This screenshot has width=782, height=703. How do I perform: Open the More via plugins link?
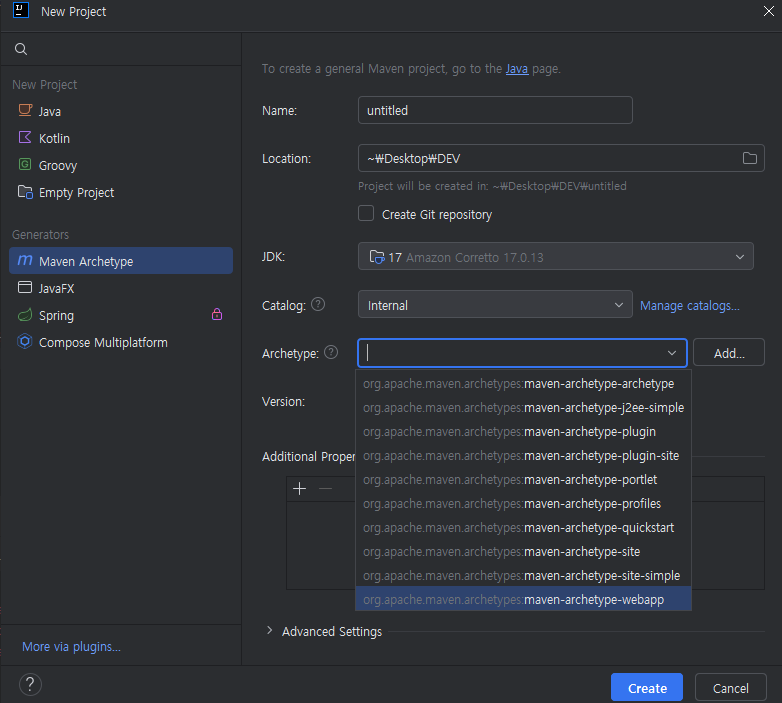(71, 647)
